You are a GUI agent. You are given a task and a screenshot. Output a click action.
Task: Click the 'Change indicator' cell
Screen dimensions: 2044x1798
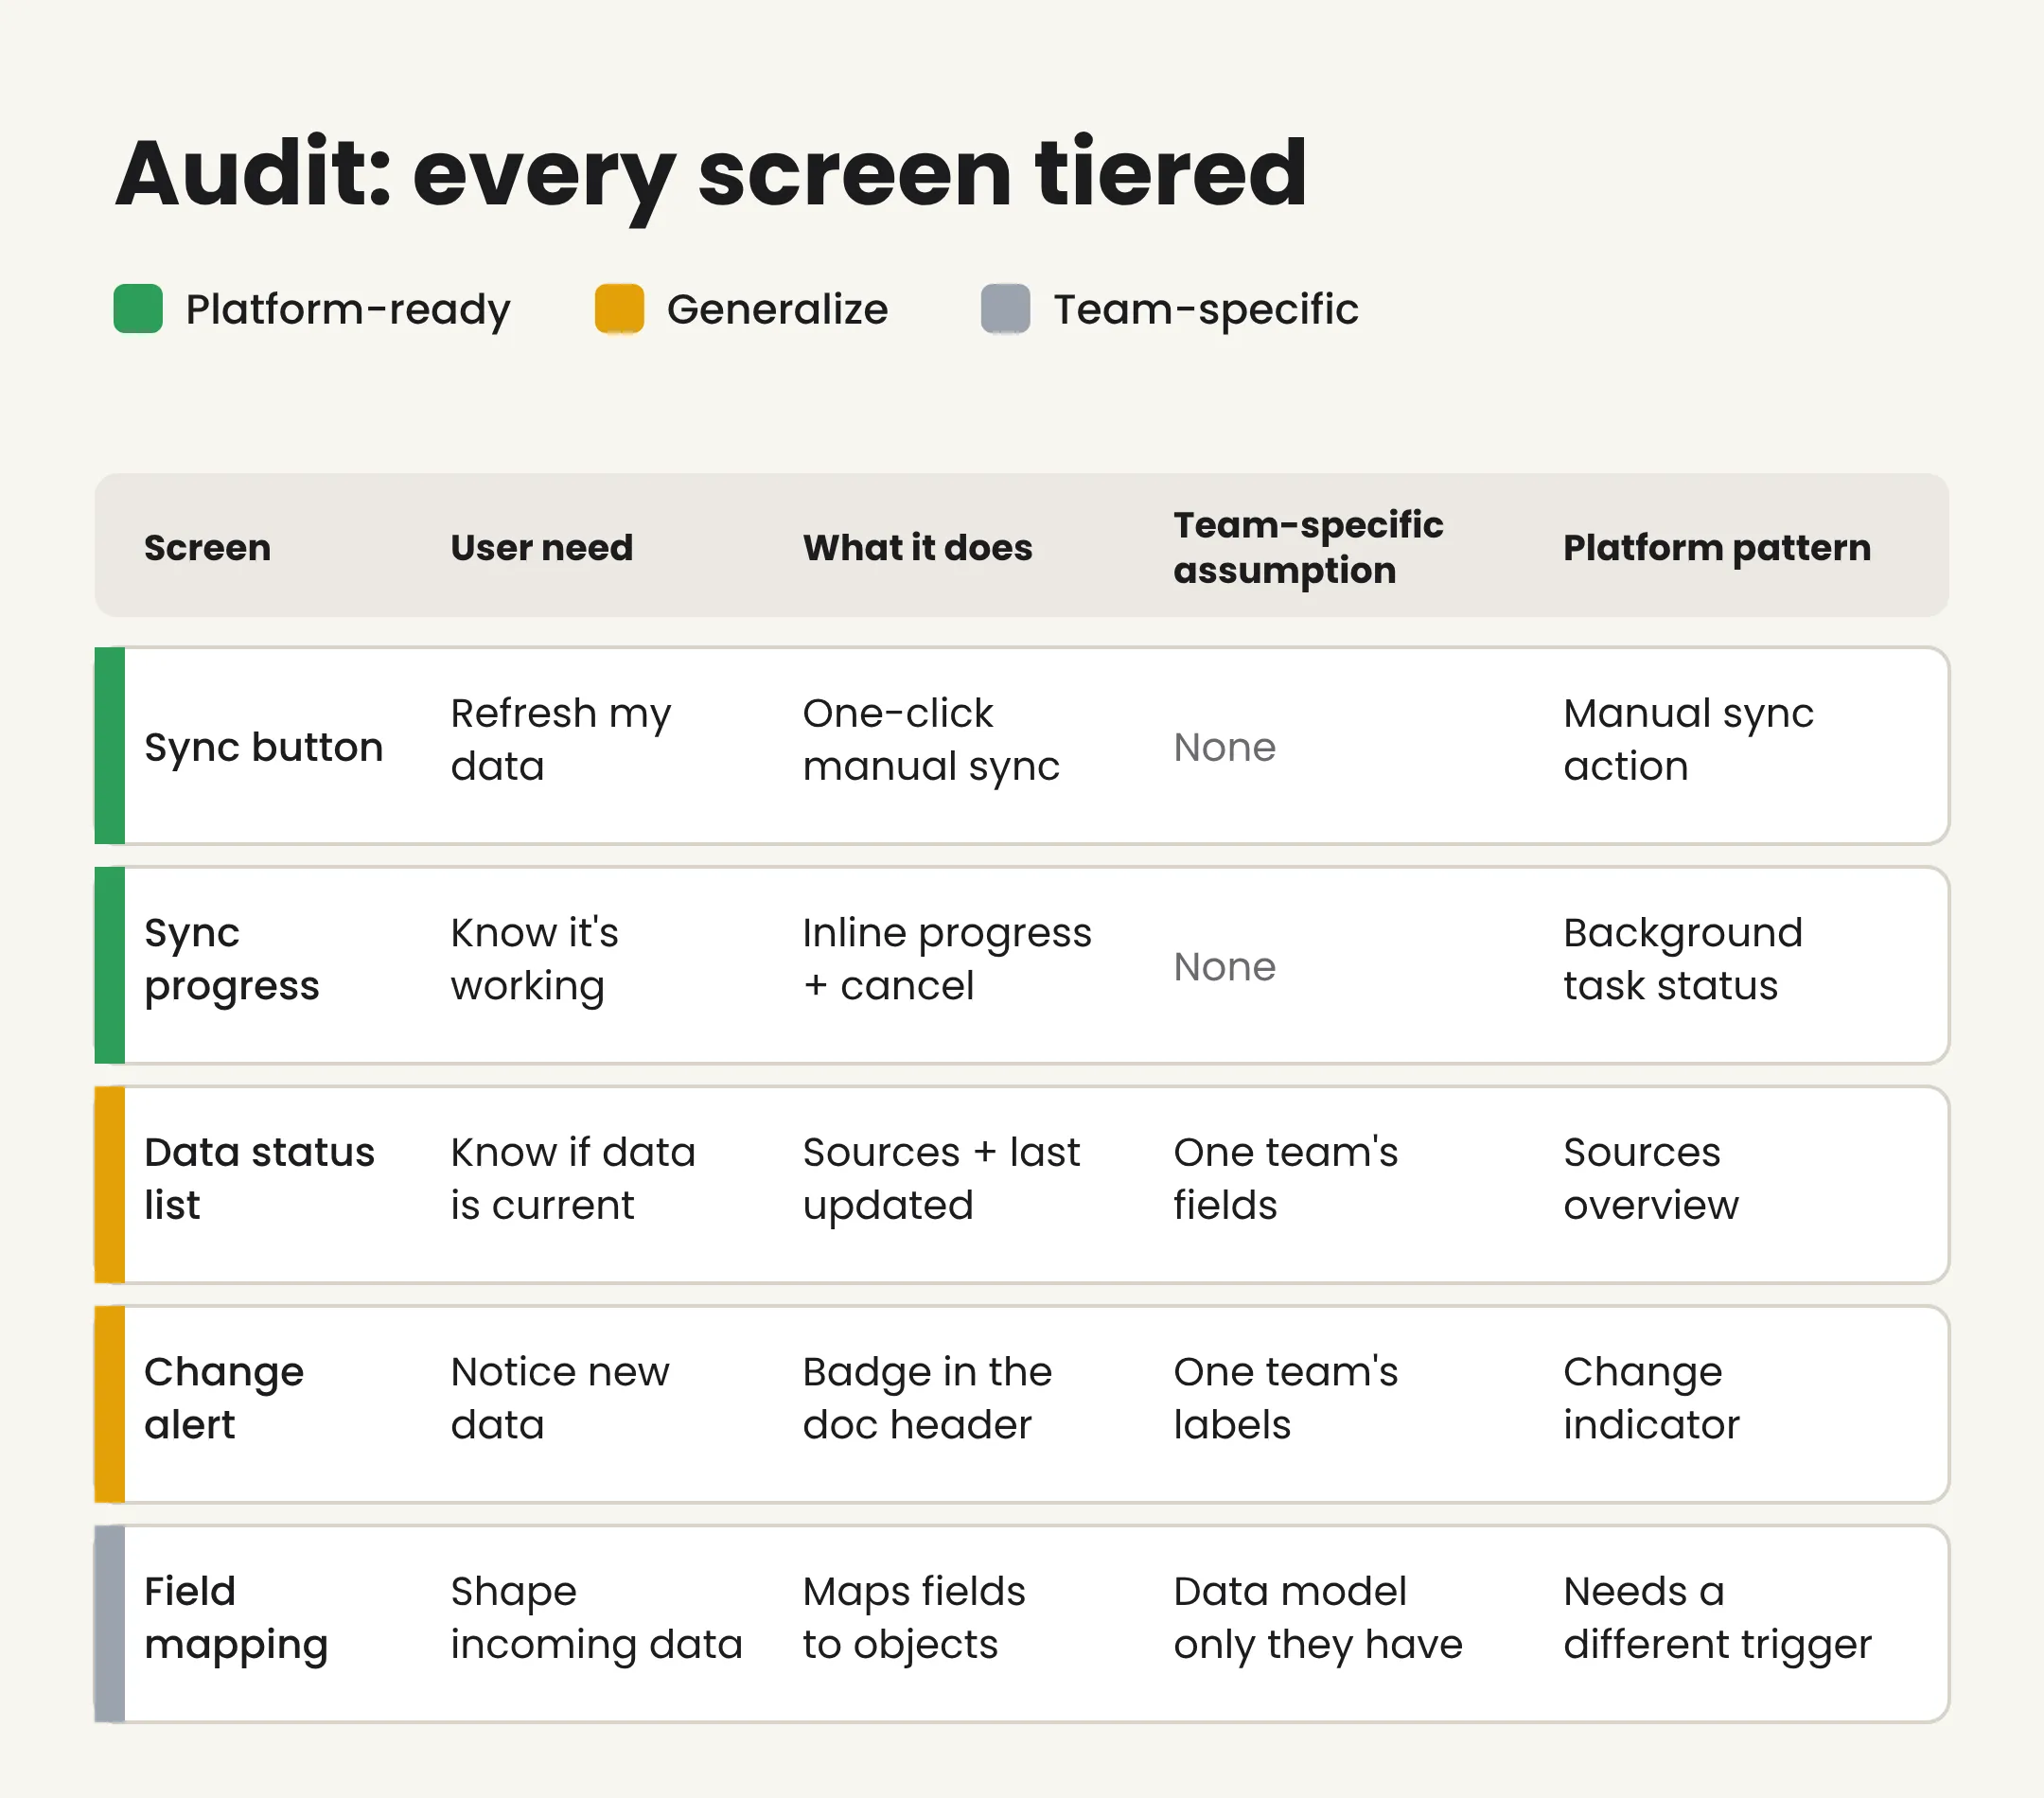(1651, 1398)
